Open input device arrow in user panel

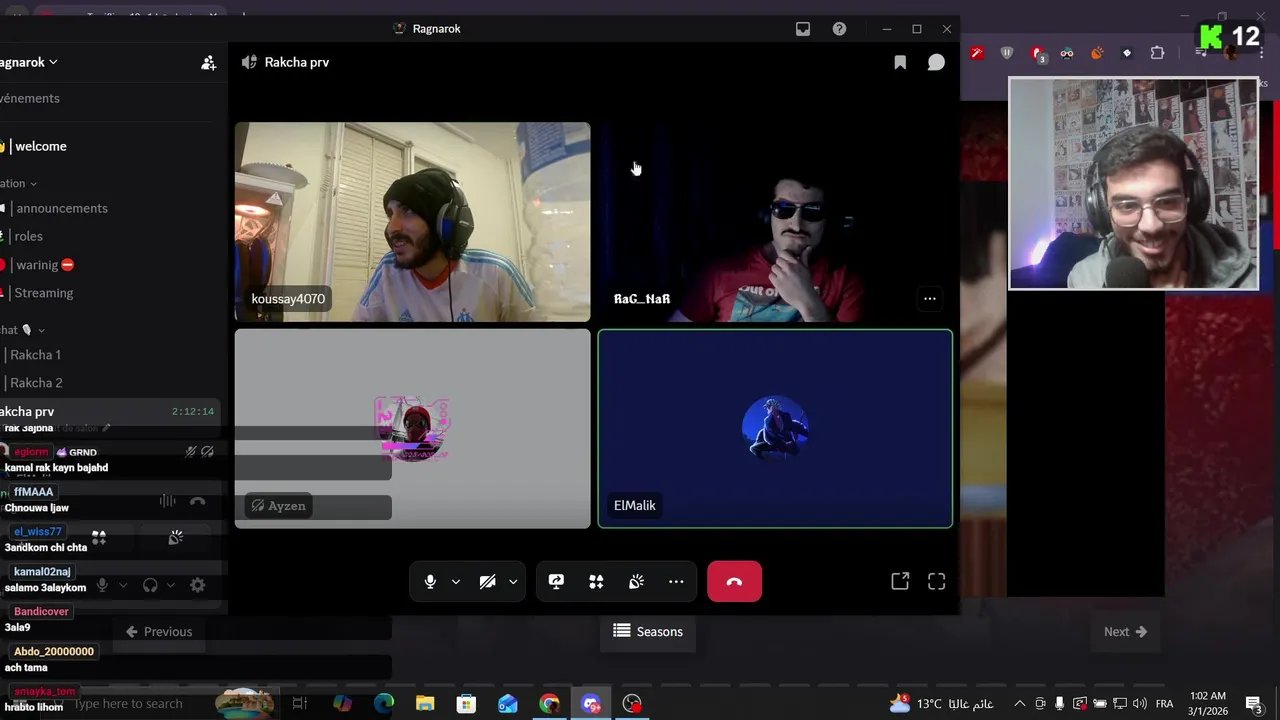point(123,585)
